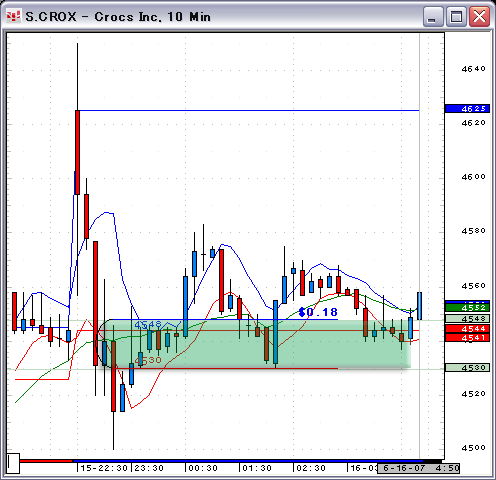Click the blue horizontal scroll bar segment
This screenshot has height=480, width=496.
tap(248, 461)
